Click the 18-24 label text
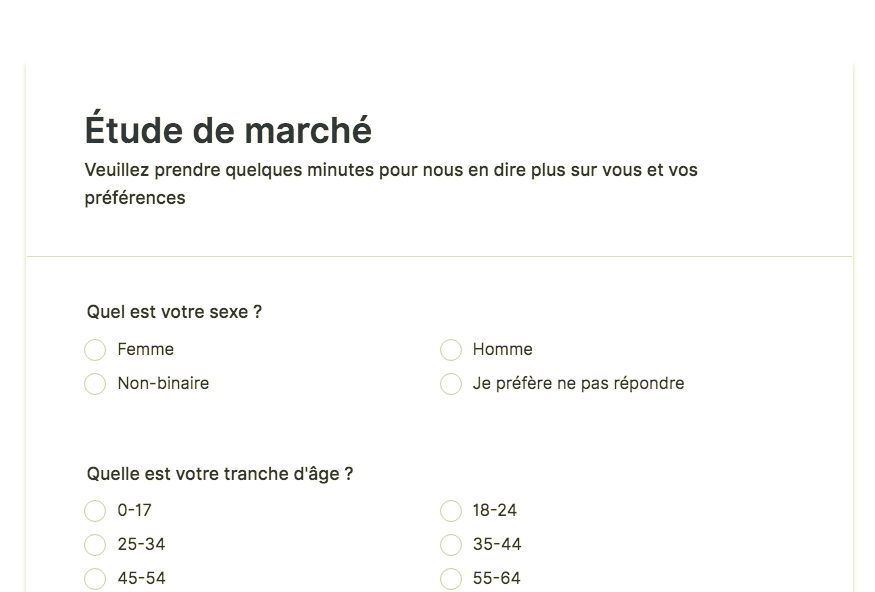875x592 pixels. pyautogui.click(x=495, y=510)
